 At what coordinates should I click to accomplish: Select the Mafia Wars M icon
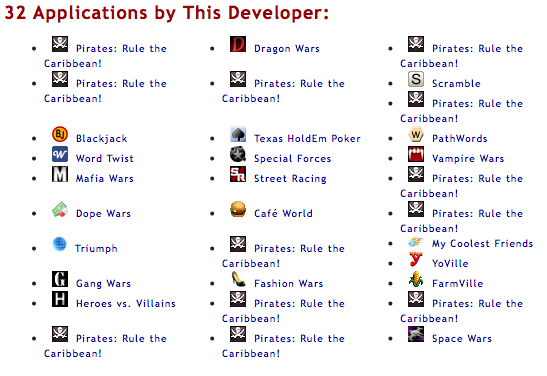pos(60,174)
